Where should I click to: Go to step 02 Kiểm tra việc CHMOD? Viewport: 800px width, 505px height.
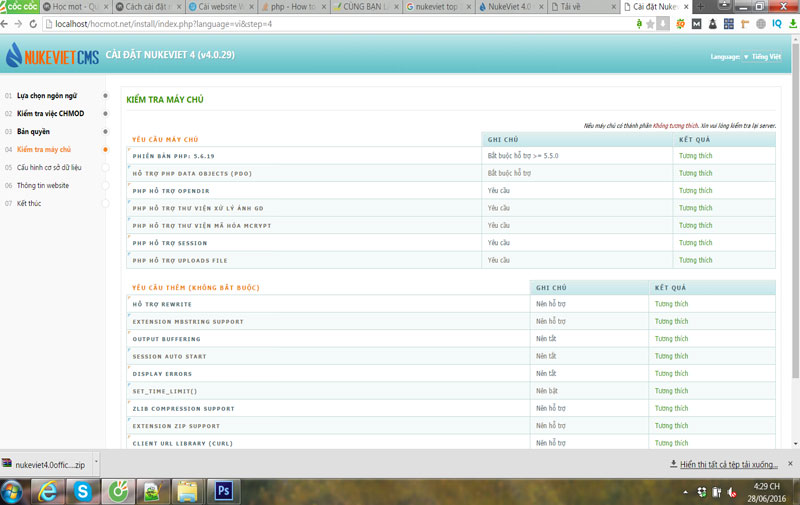[x=50, y=114]
